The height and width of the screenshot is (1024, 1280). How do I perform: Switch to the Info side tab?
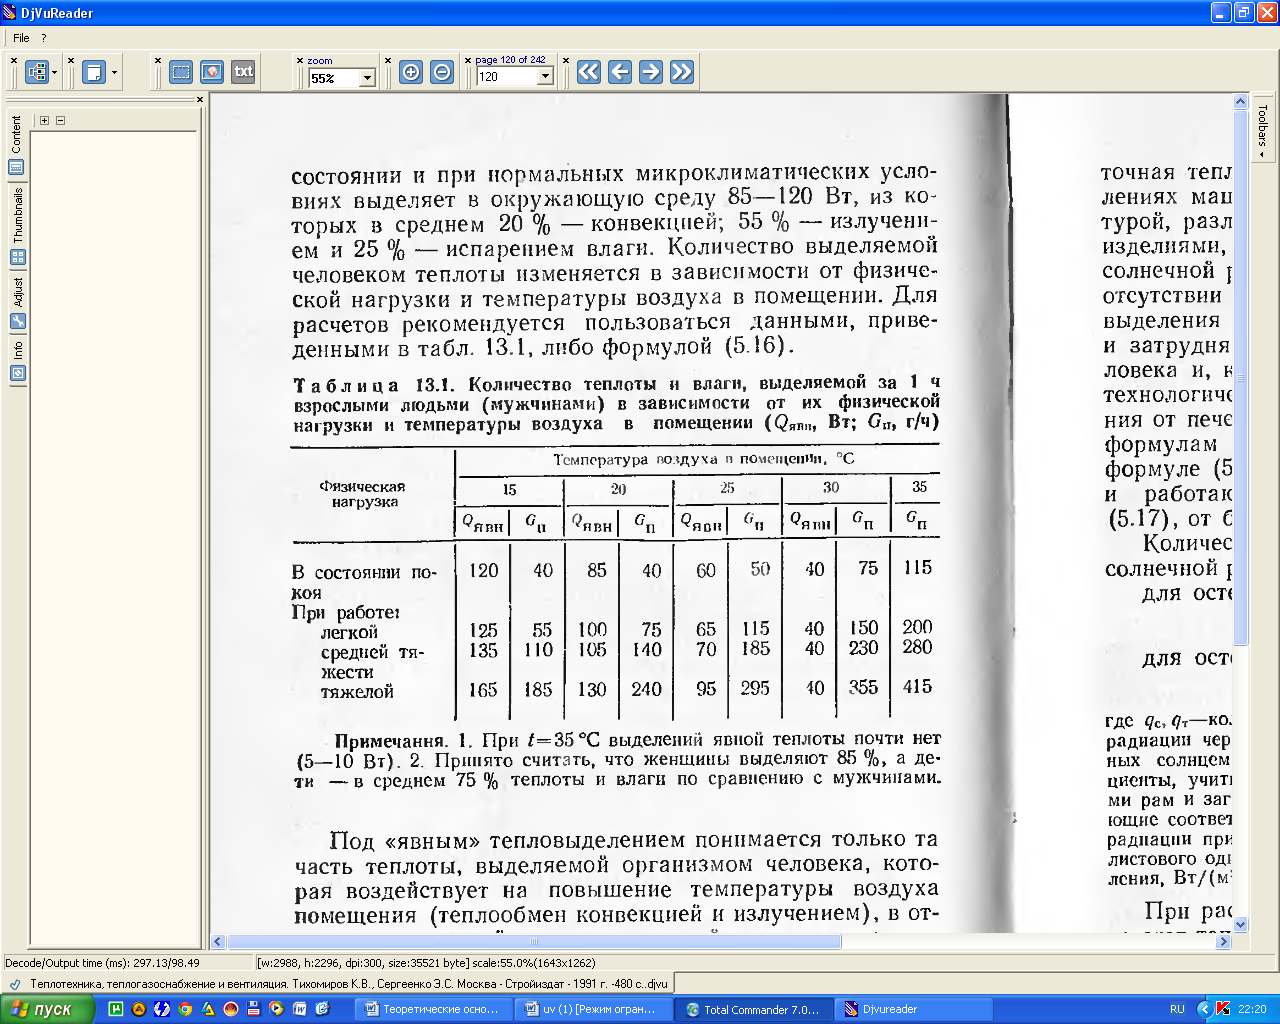coord(17,361)
